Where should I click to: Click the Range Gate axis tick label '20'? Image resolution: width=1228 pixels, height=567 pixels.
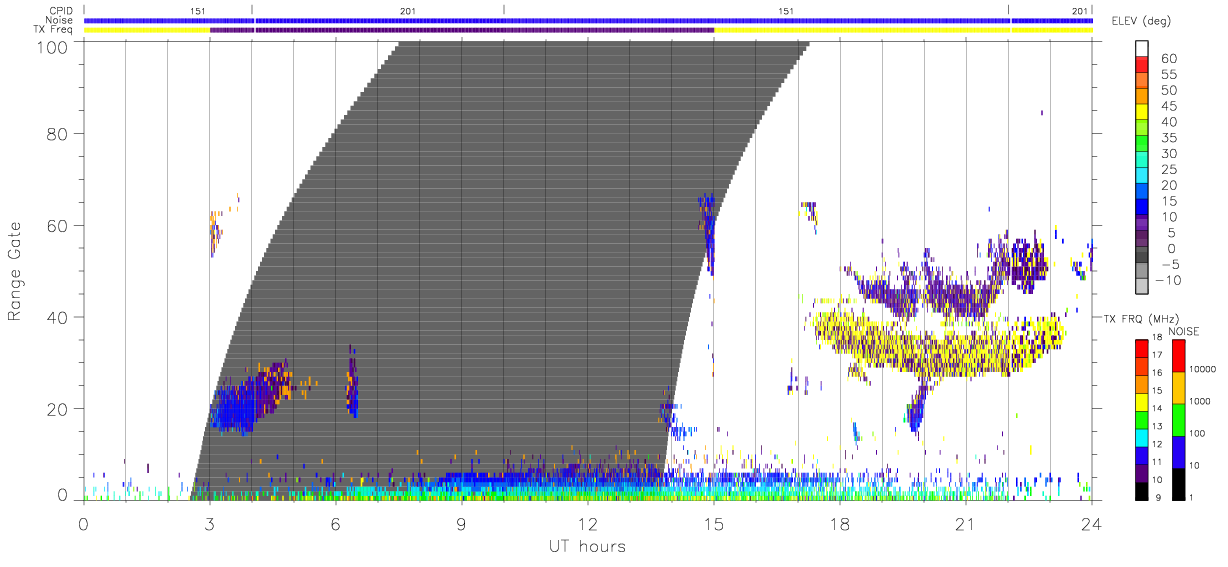click(58, 409)
